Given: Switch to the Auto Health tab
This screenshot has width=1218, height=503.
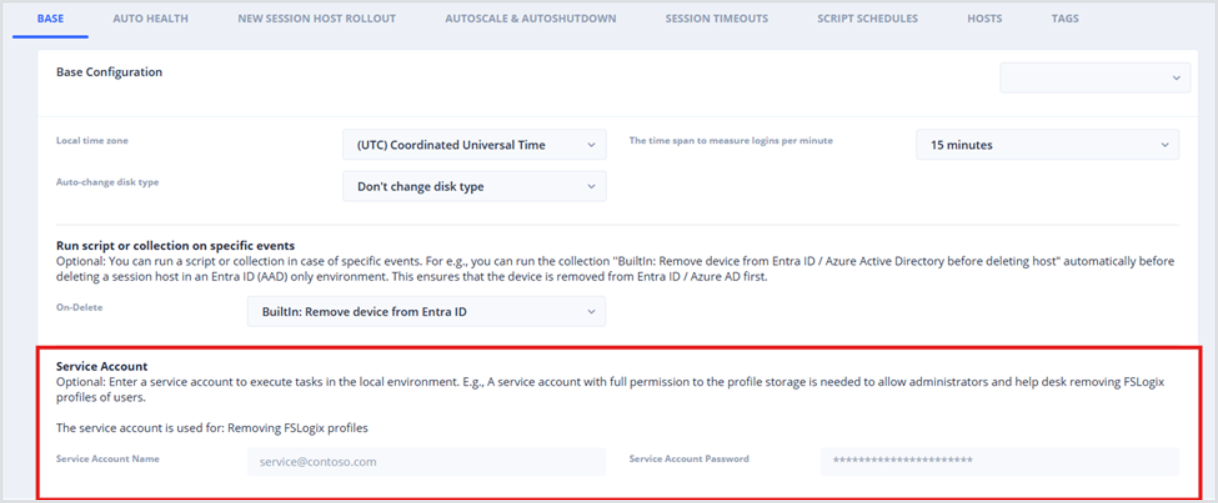Looking at the screenshot, I should (150, 18).
